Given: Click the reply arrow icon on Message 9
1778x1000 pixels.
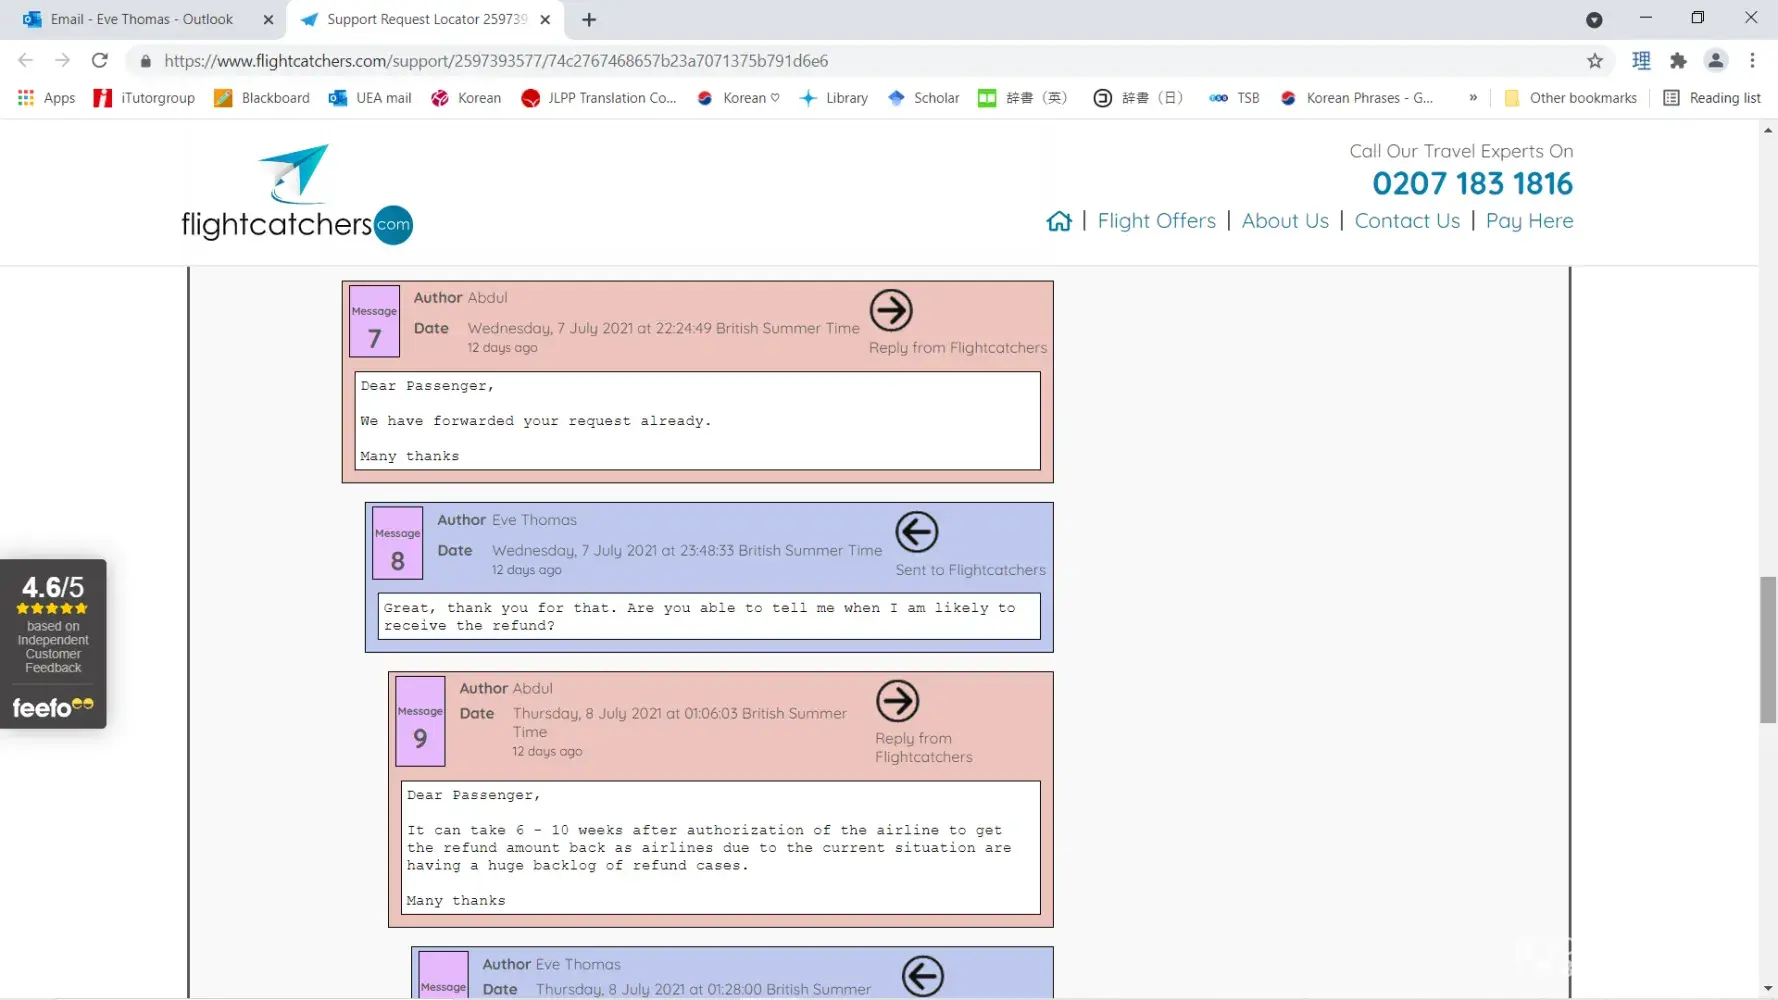Looking at the screenshot, I should (897, 701).
